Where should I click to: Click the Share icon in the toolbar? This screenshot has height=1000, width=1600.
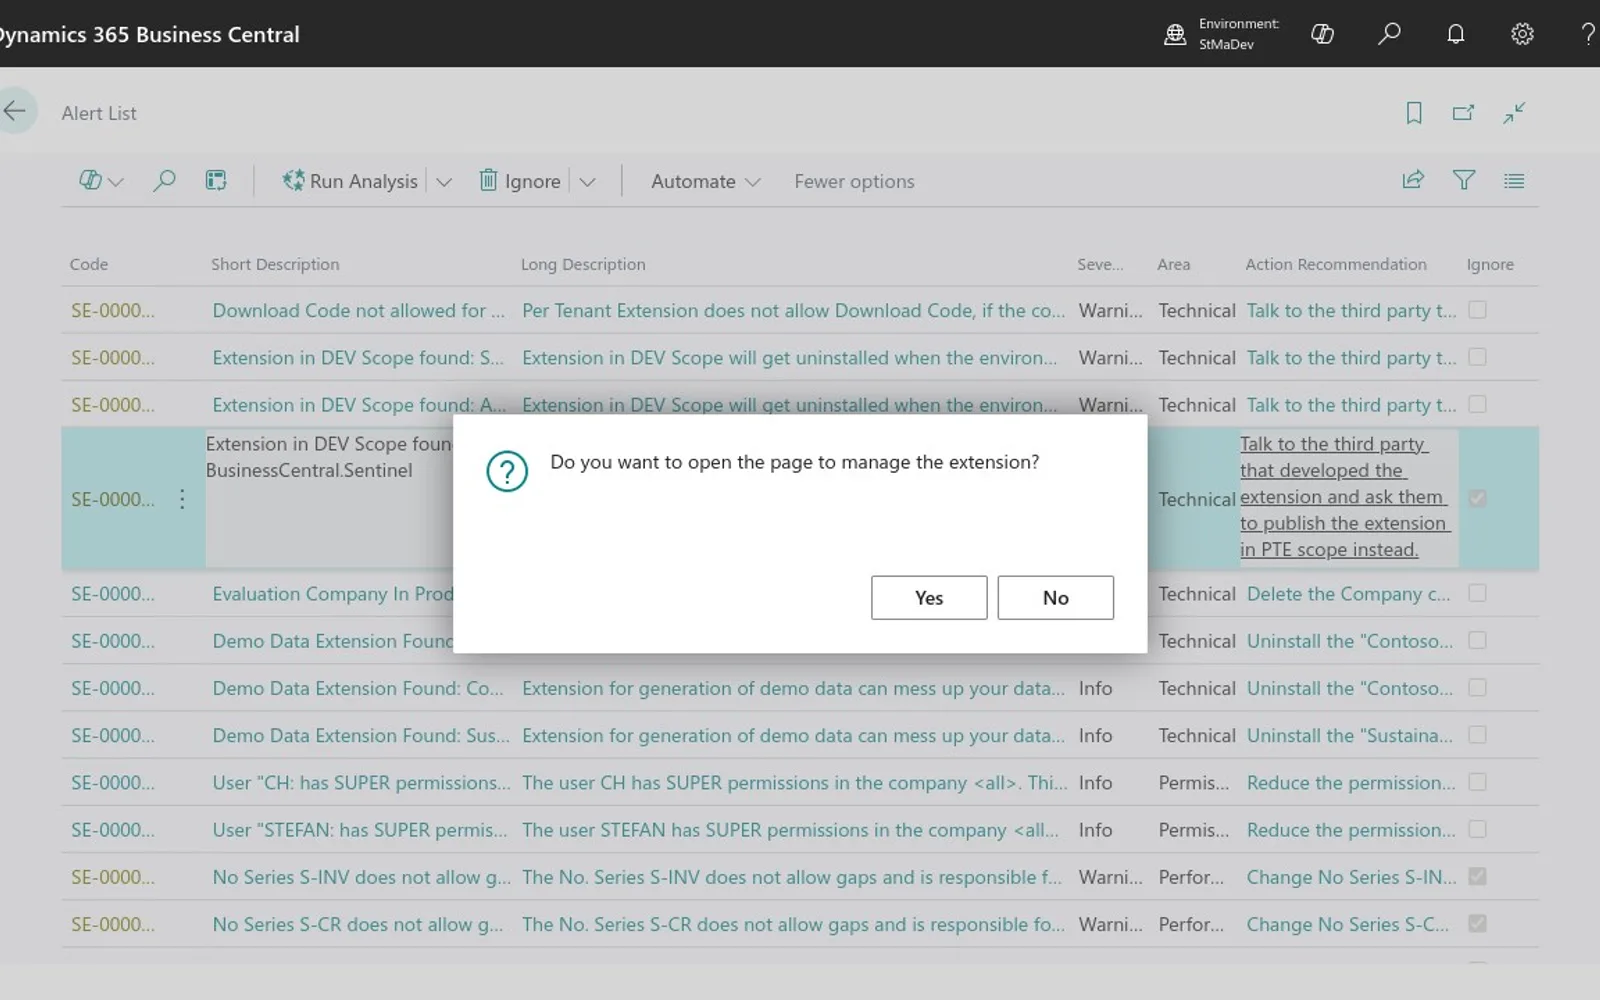(x=1413, y=181)
